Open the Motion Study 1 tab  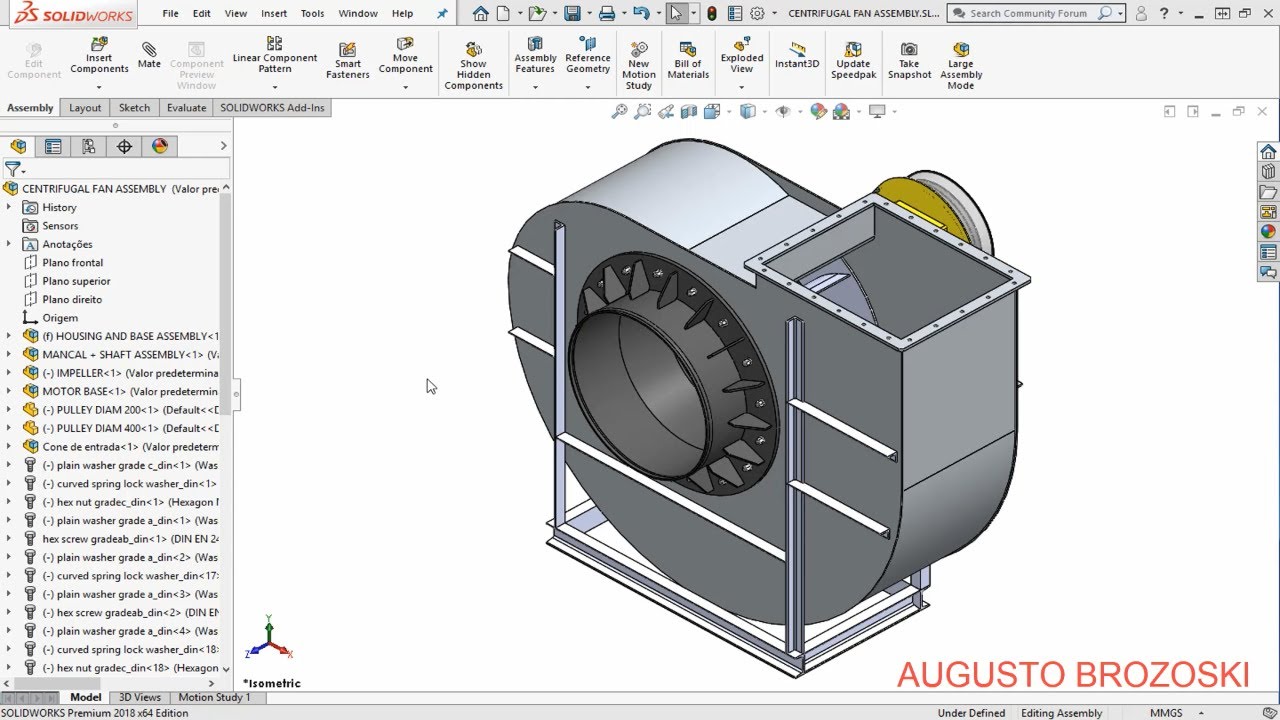click(214, 697)
